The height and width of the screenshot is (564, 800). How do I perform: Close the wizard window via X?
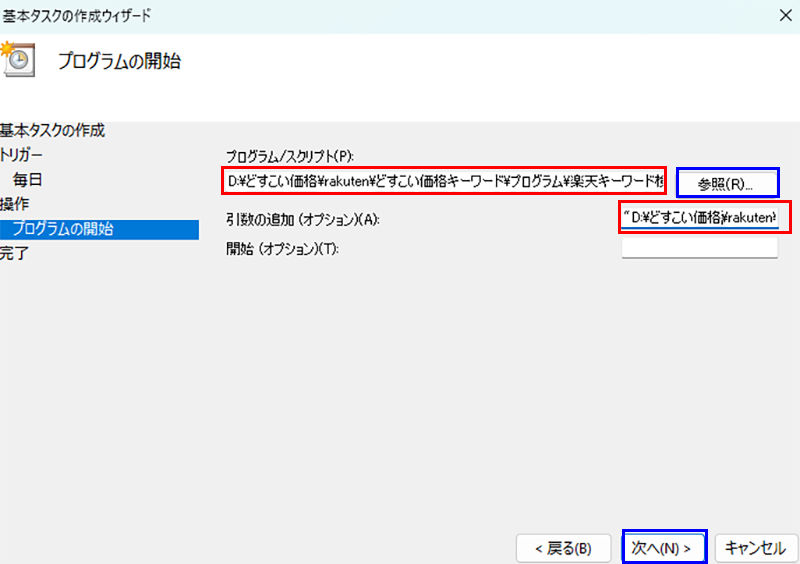pyautogui.click(x=786, y=16)
